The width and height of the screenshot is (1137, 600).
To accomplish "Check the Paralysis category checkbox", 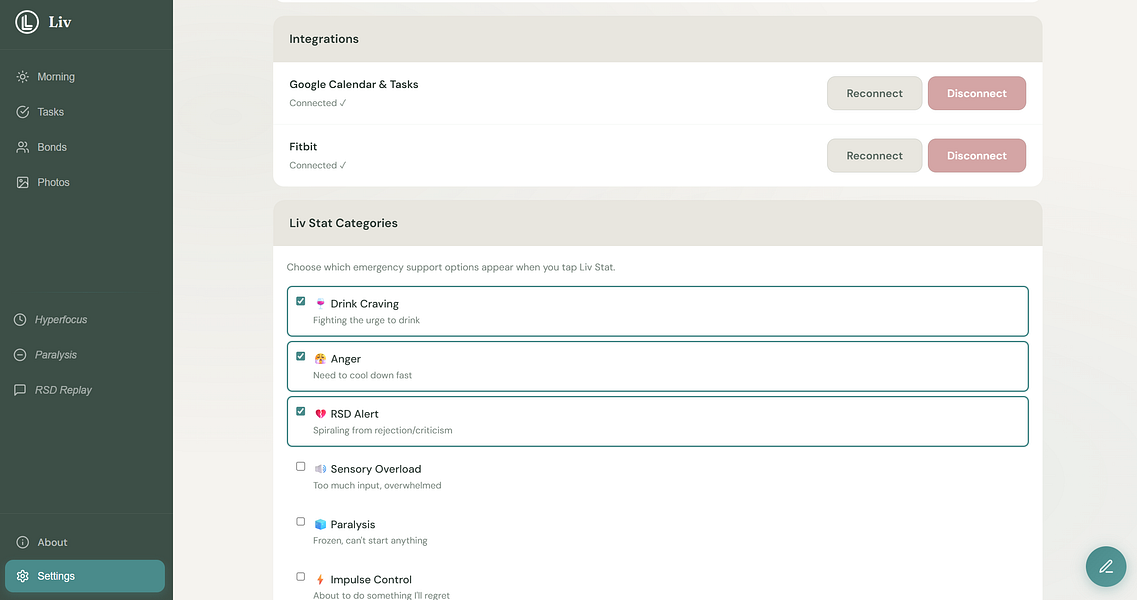I will pyautogui.click(x=301, y=521).
